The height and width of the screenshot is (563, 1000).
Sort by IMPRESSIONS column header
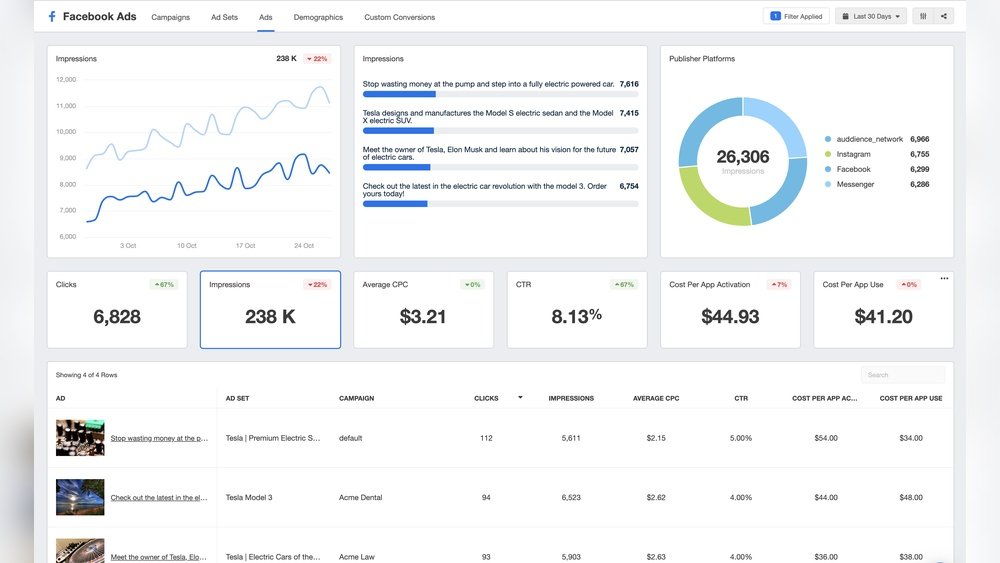point(571,398)
